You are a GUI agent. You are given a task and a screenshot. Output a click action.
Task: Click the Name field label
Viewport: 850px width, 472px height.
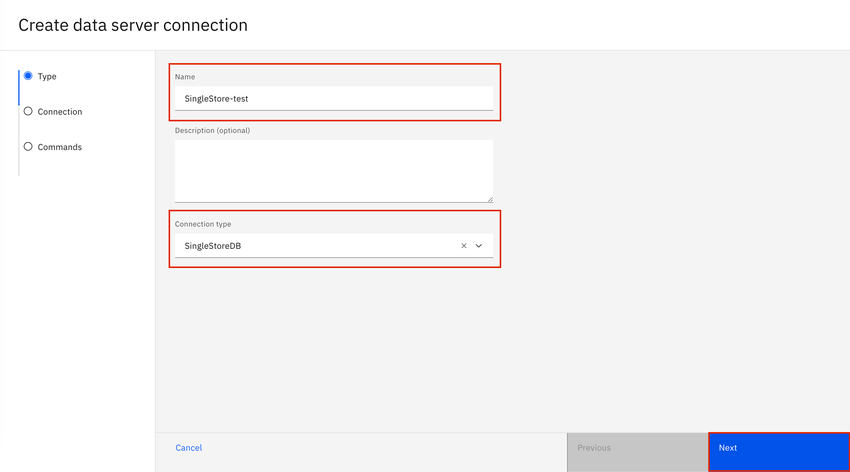[x=185, y=77]
